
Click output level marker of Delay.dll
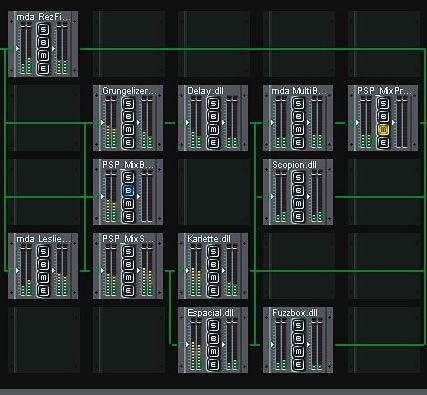click(x=224, y=123)
